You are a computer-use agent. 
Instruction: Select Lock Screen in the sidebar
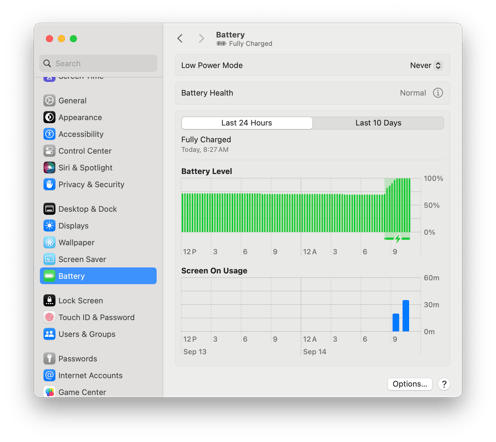pyautogui.click(x=98, y=300)
